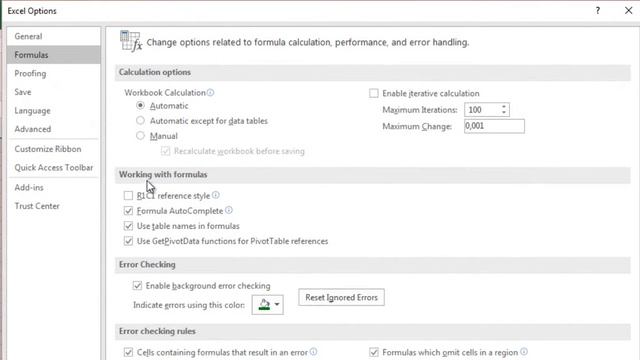Expand the error color dropdown arrow

point(277,304)
